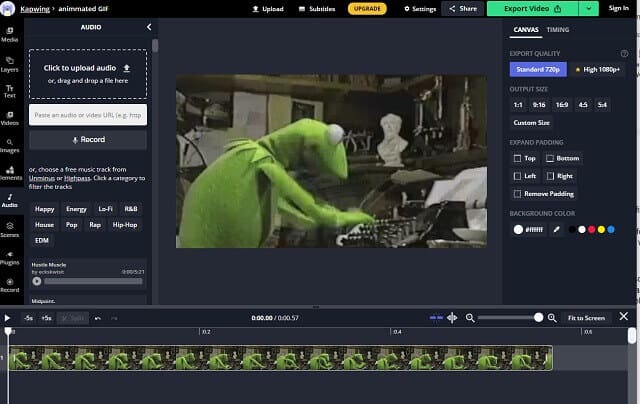Click the Hustle Muscle track progress bar
The width and height of the screenshot is (640, 404).
tap(93, 281)
